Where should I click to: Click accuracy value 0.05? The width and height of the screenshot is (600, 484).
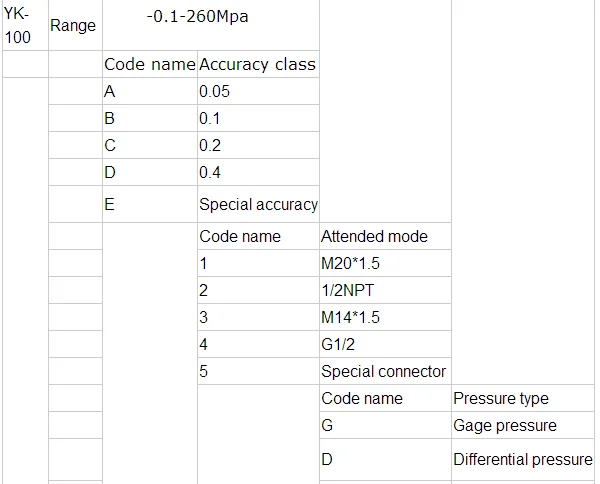258,91
